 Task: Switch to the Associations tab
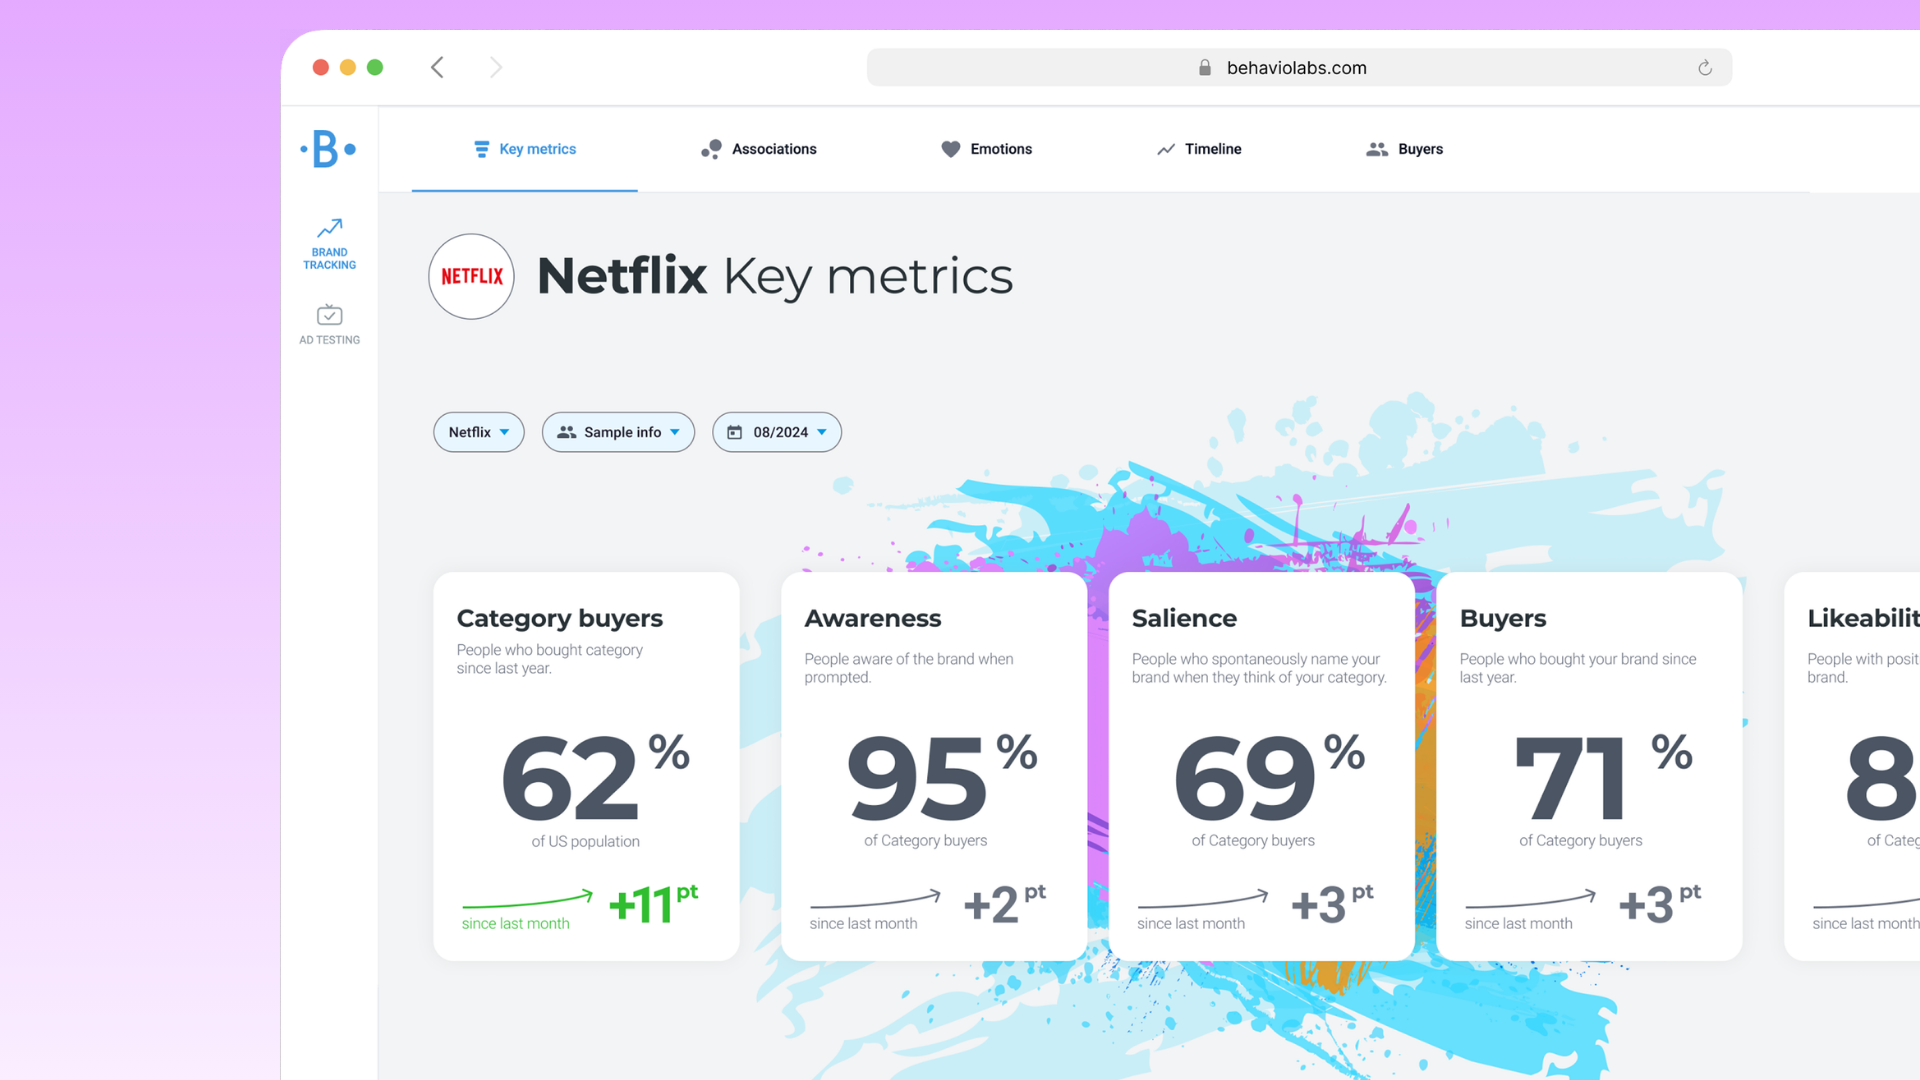pyautogui.click(x=759, y=149)
